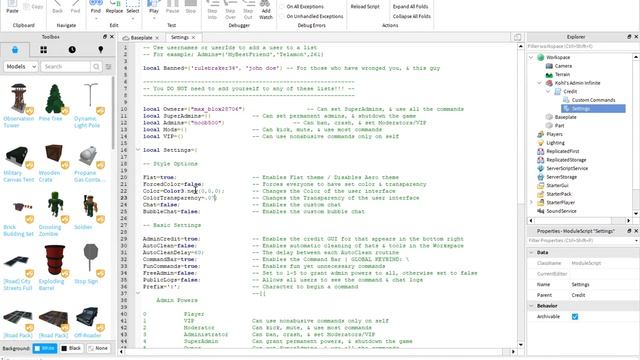640x360 pixels.
Task: Click the Terrain icon in Explorer
Action: tap(549, 74)
